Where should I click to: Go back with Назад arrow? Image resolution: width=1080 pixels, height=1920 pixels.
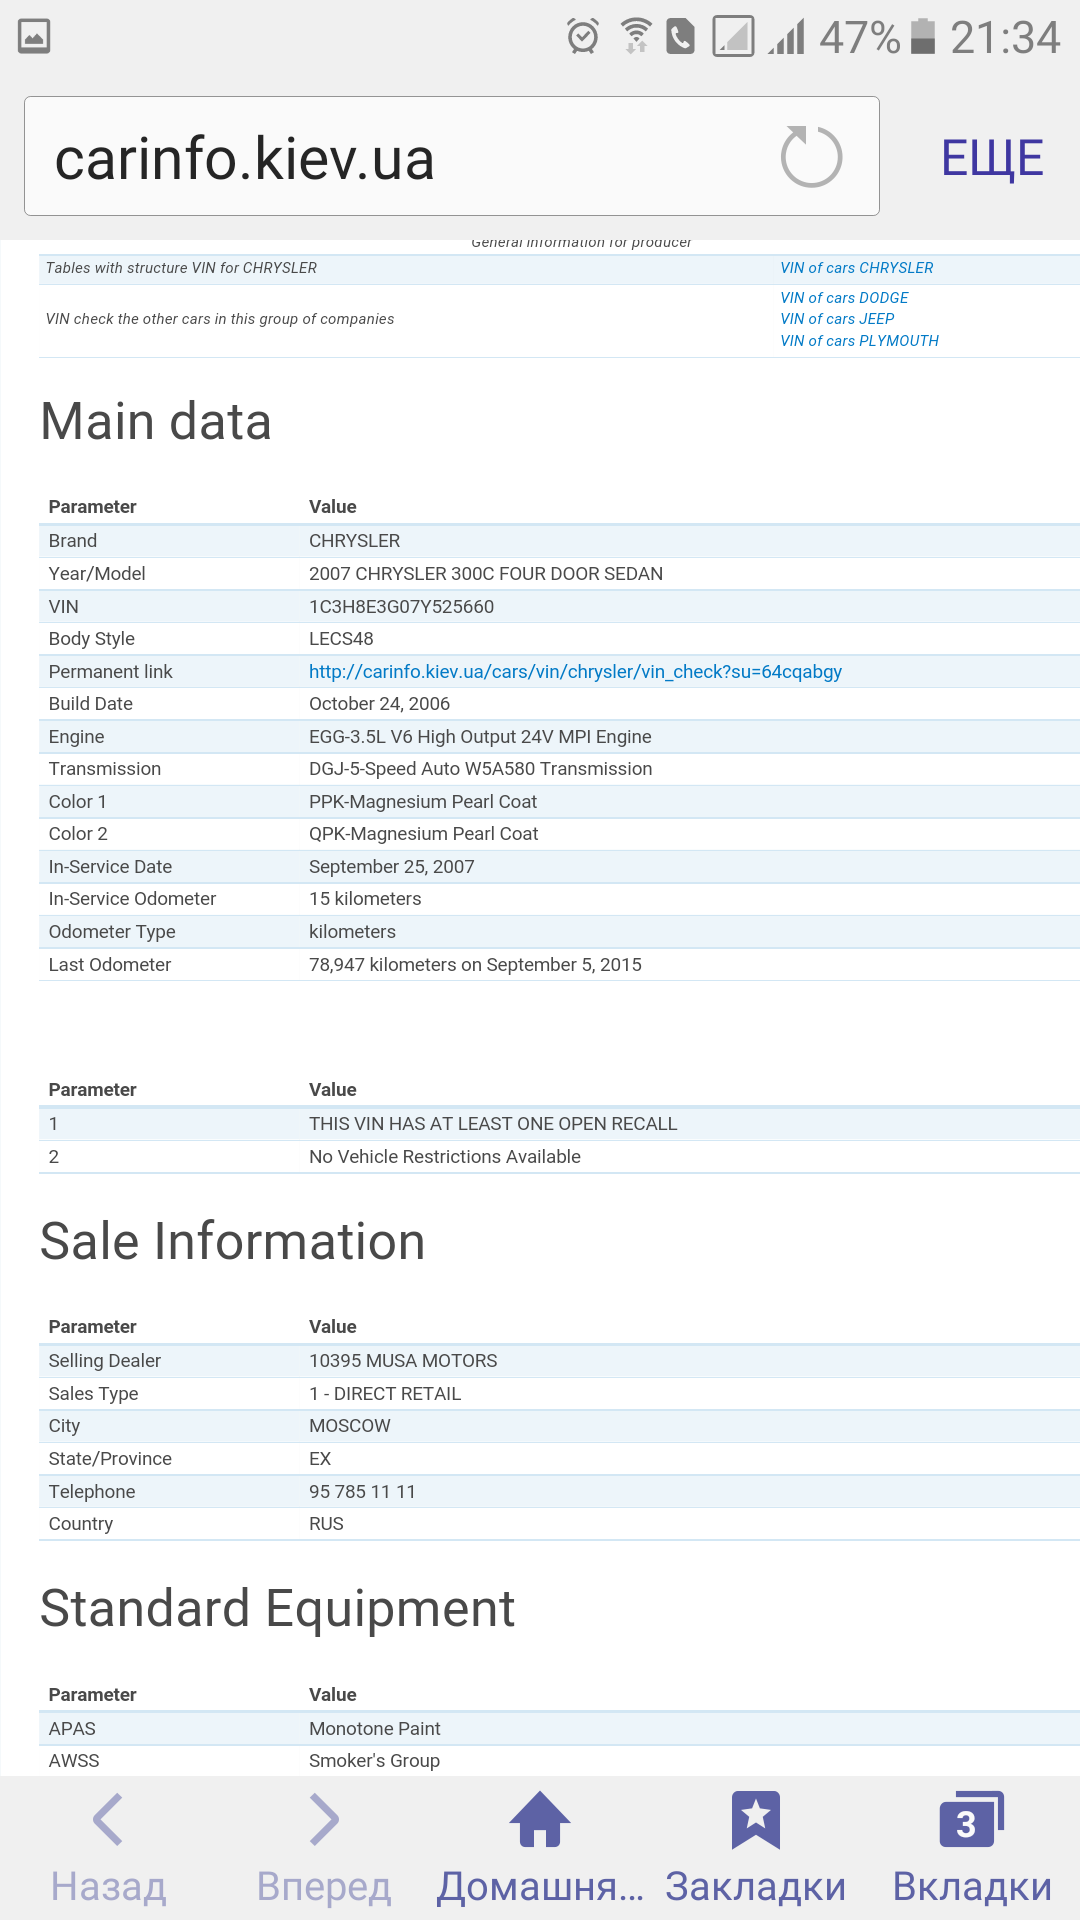click(x=108, y=1819)
